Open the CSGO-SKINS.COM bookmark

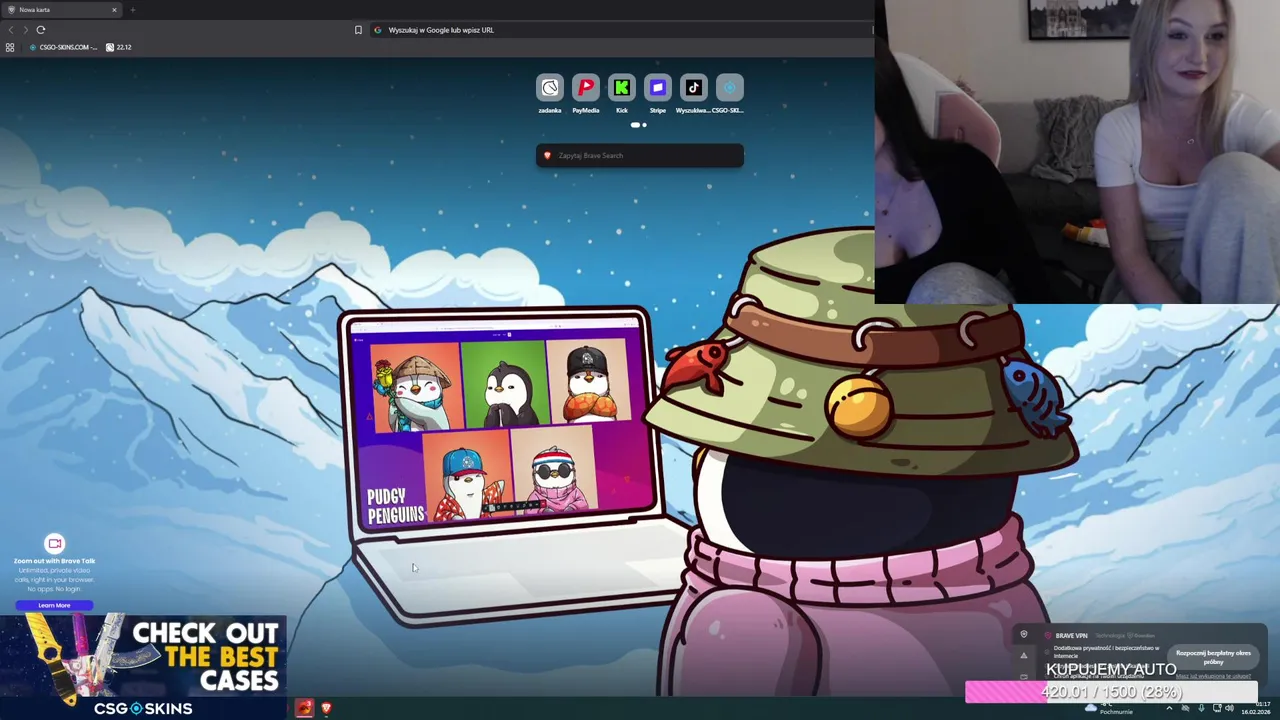coord(63,47)
